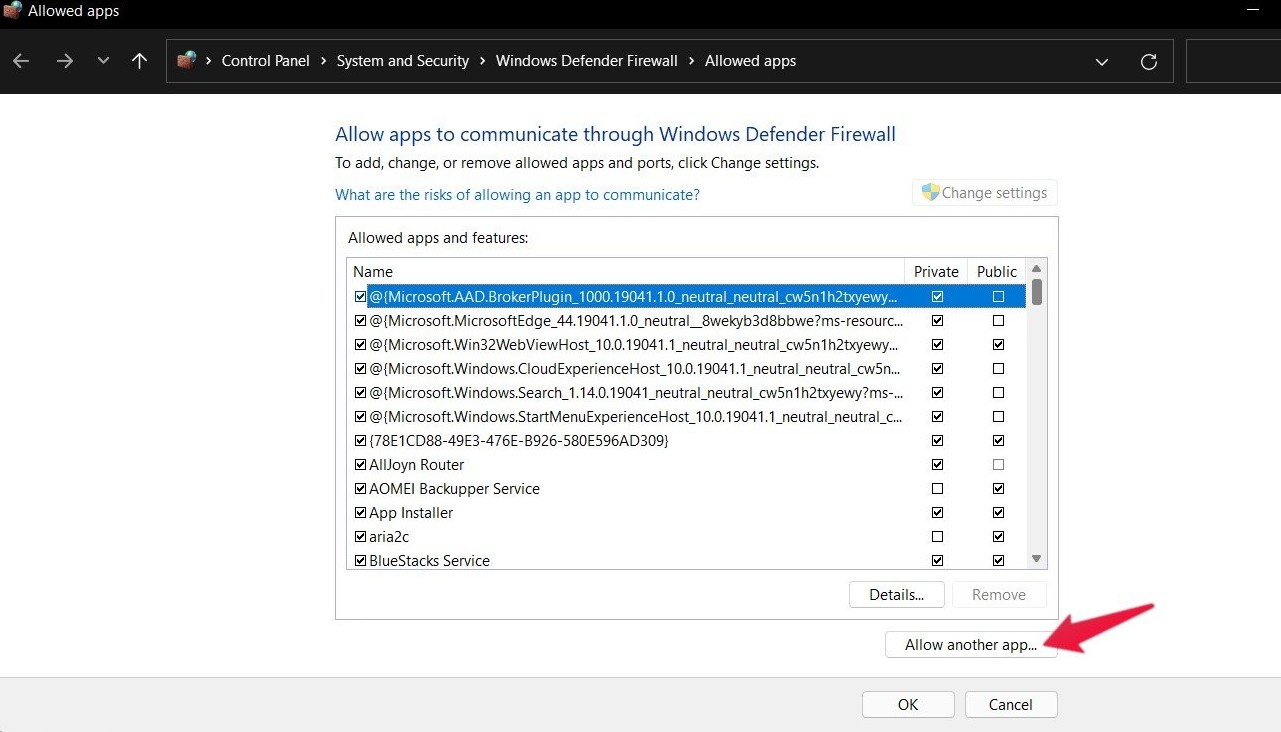Viewport: 1281px width, 732px height.
Task: Click the Allowed apps title bar icon
Action: click(13, 11)
